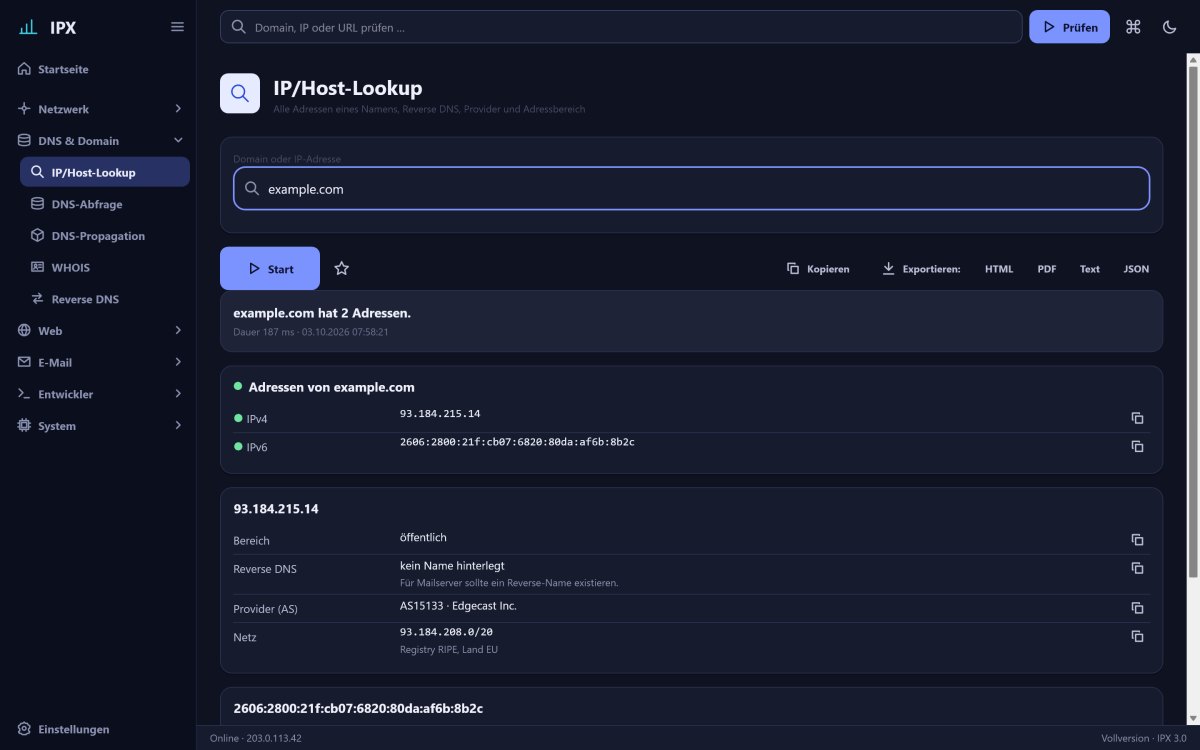Click the DNS & Domain database icon
This screenshot has height=750, width=1200.
pyautogui.click(x=24, y=140)
